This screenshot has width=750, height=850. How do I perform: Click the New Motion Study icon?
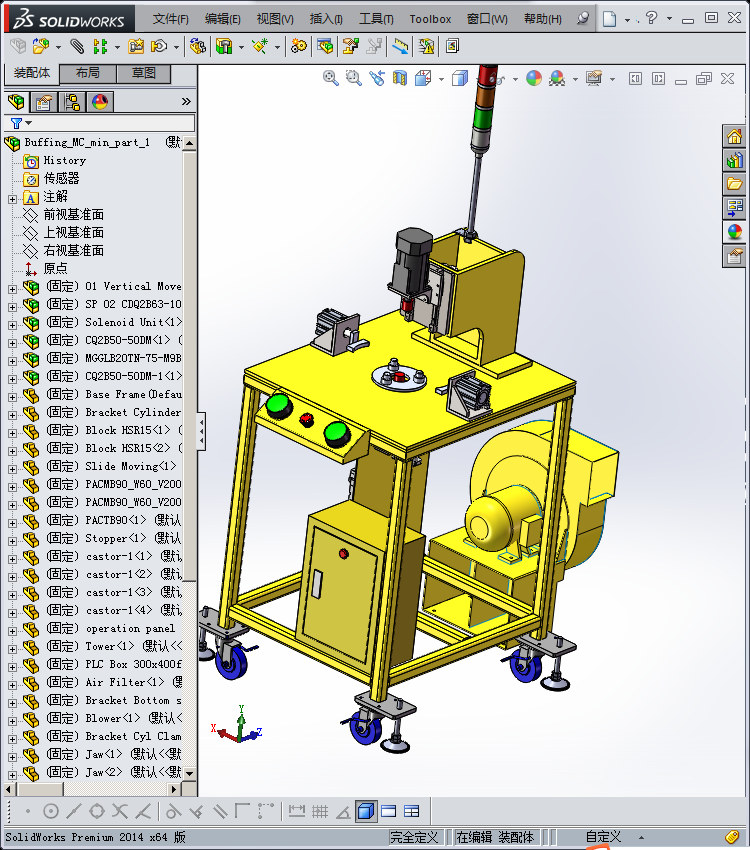click(x=298, y=47)
